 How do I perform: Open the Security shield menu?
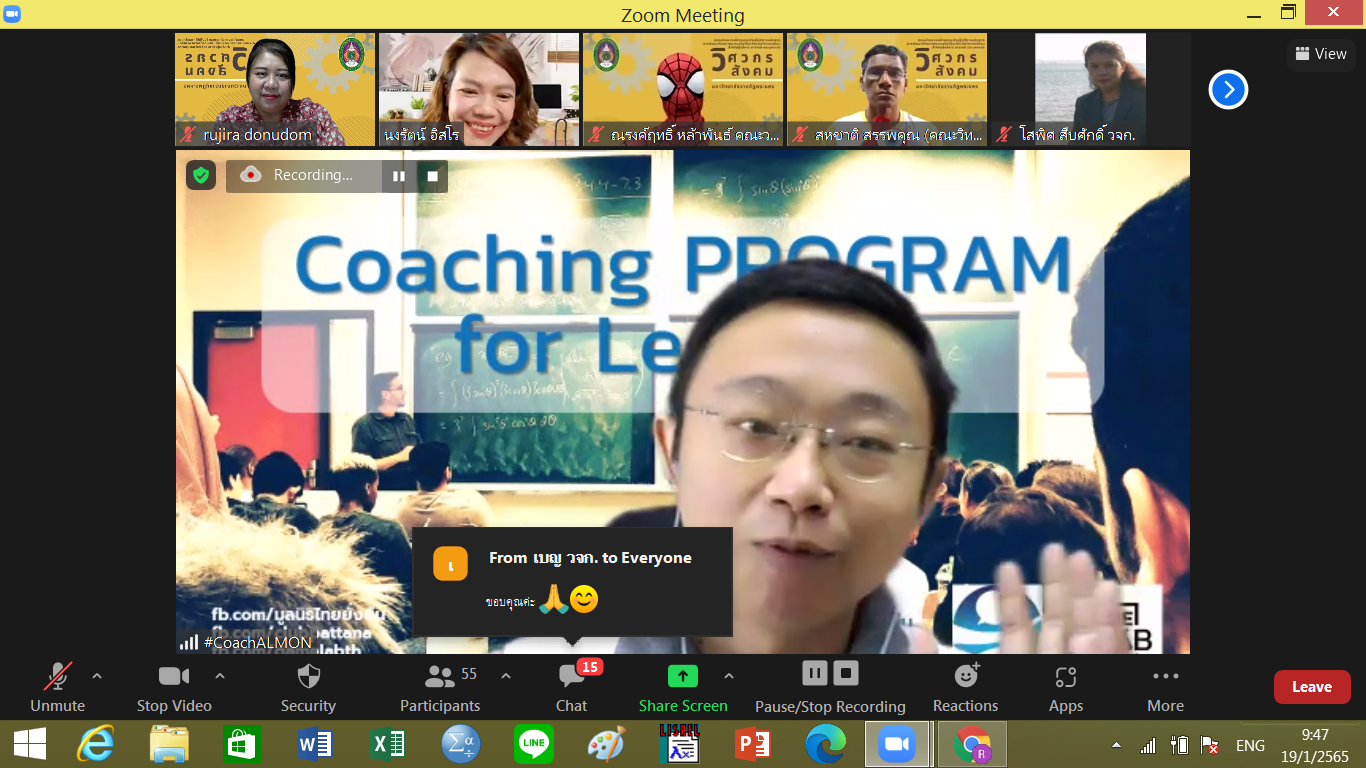click(308, 687)
